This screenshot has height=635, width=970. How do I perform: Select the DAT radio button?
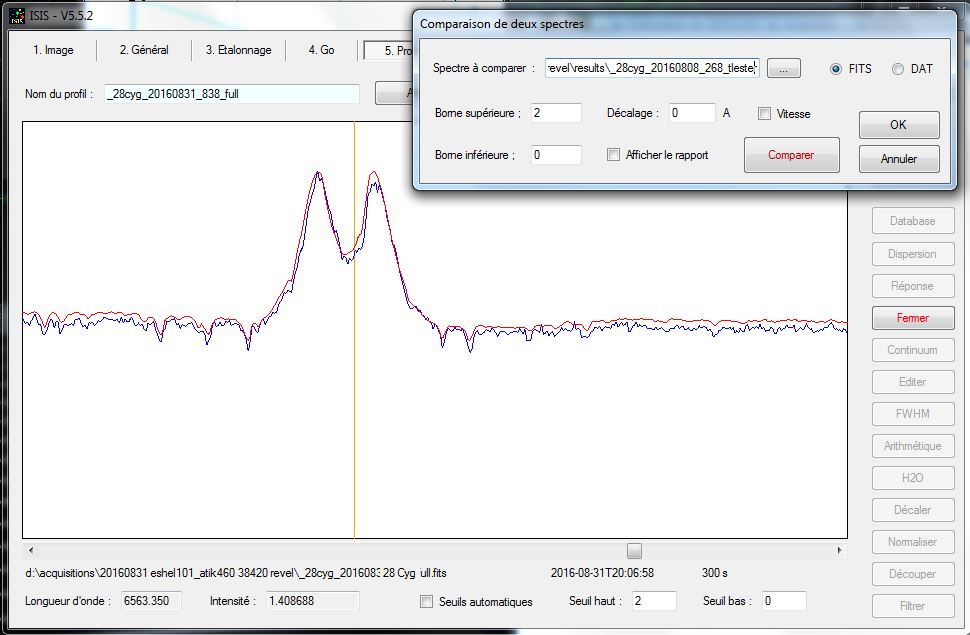click(897, 69)
